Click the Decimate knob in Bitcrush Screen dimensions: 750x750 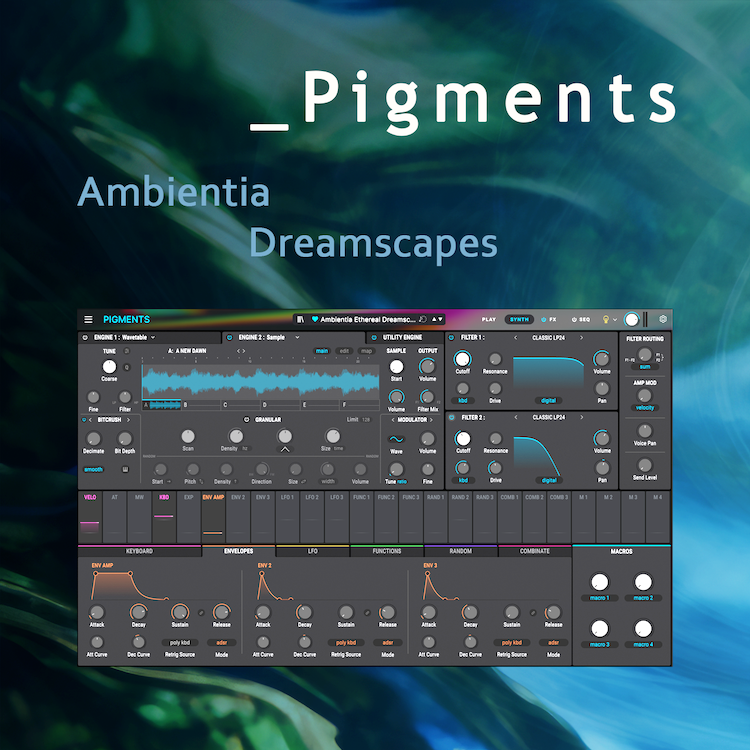(93, 439)
